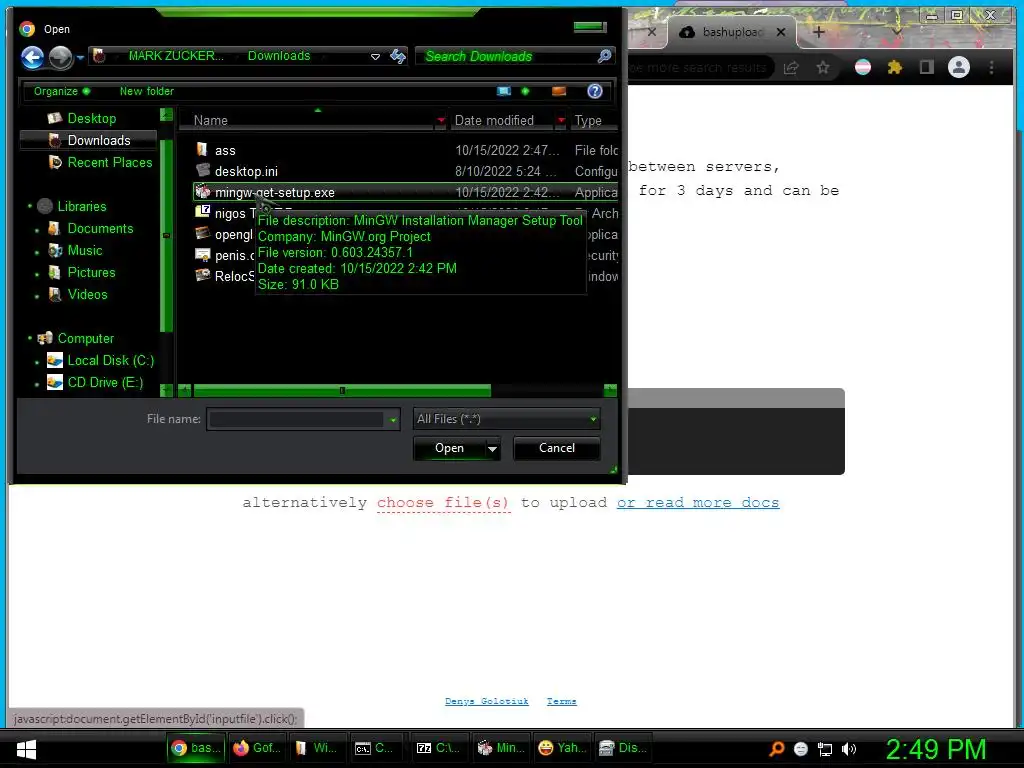Click New folder in the toolbar
Image resolution: width=1024 pixels, height=768 pixels.
click(146, 91)
